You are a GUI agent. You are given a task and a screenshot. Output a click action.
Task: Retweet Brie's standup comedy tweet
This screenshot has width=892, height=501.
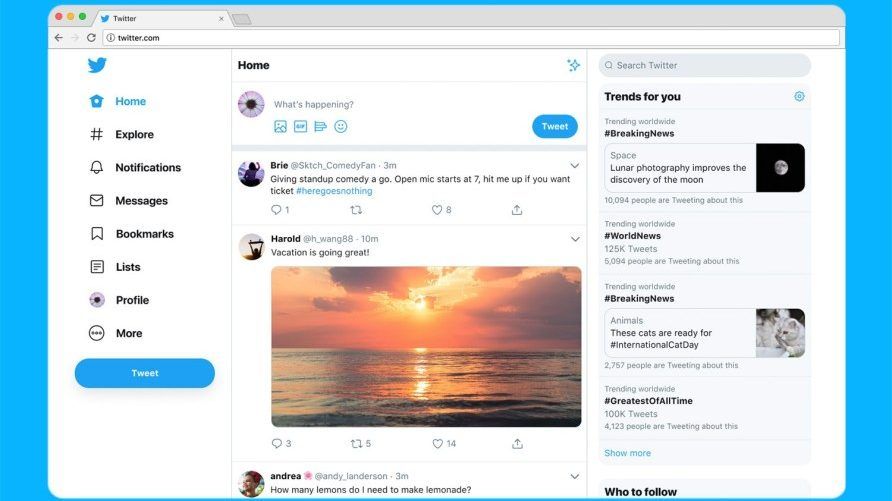click(x=356, y=210)
